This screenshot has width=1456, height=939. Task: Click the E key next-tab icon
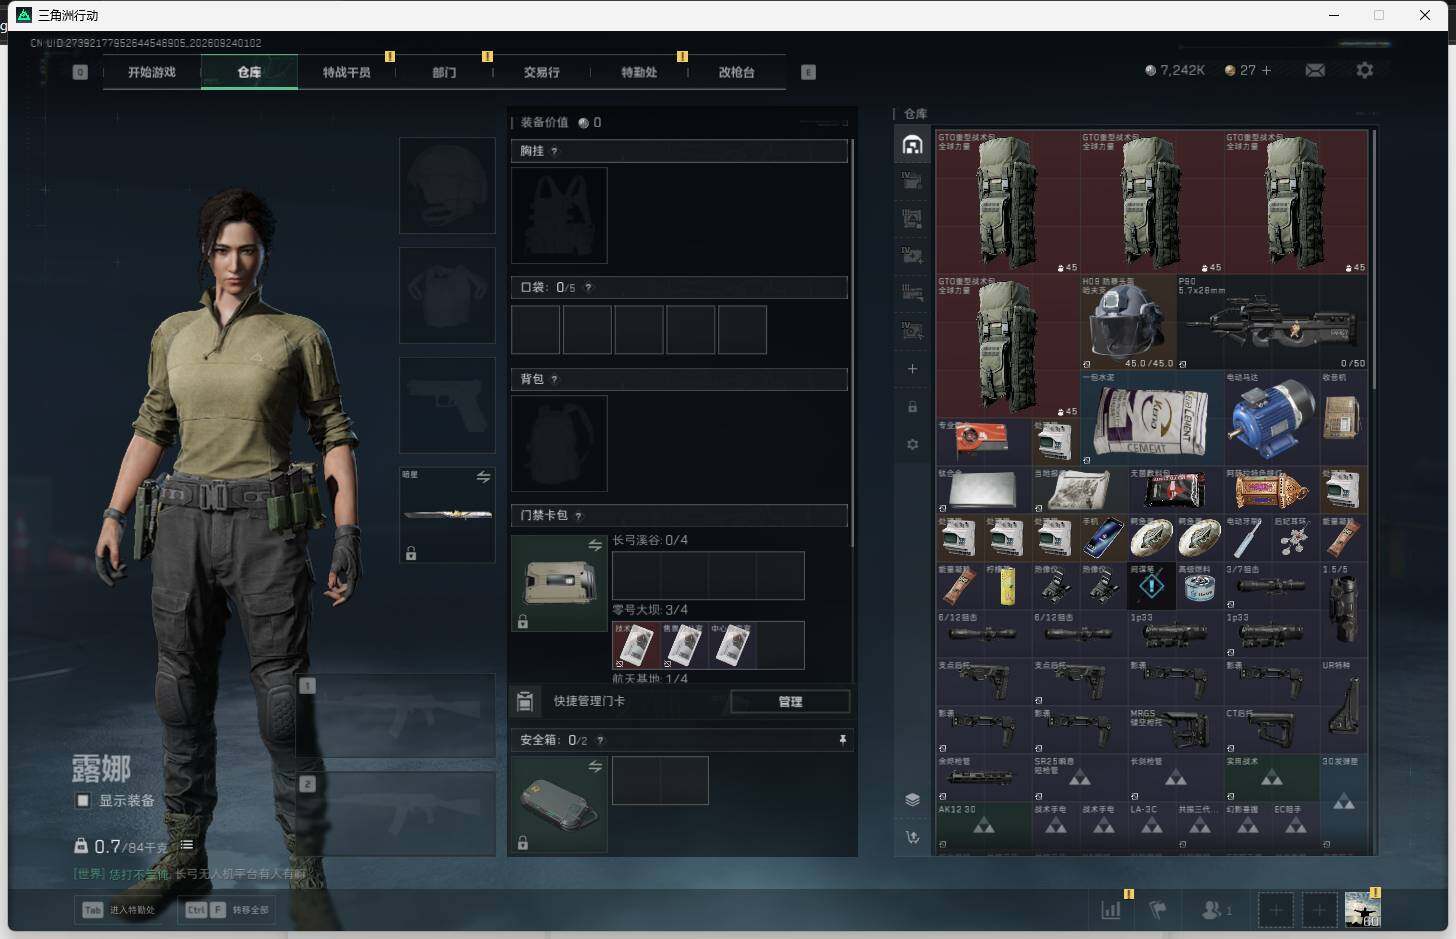point(808,72)
